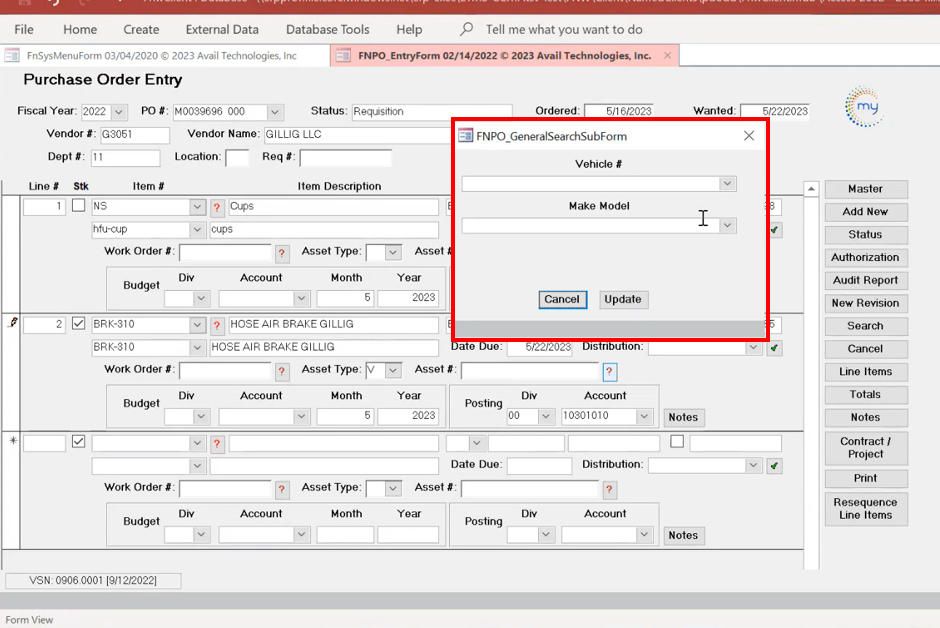This screenshot has width=940, height=628.
Task: Open the Make Model dropdown list
Action: [727, 226]
